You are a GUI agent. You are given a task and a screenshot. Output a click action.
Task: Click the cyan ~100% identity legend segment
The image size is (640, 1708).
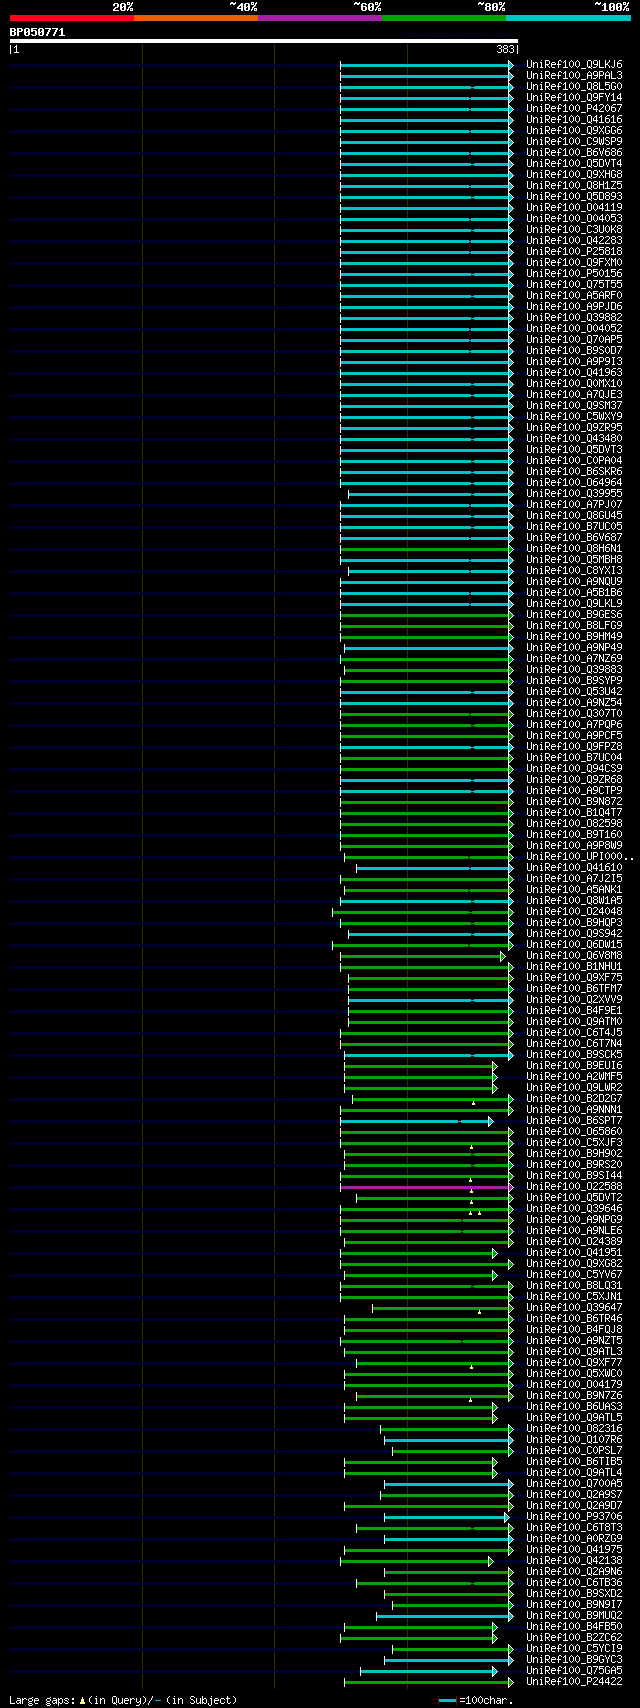[x=567, y=18]
